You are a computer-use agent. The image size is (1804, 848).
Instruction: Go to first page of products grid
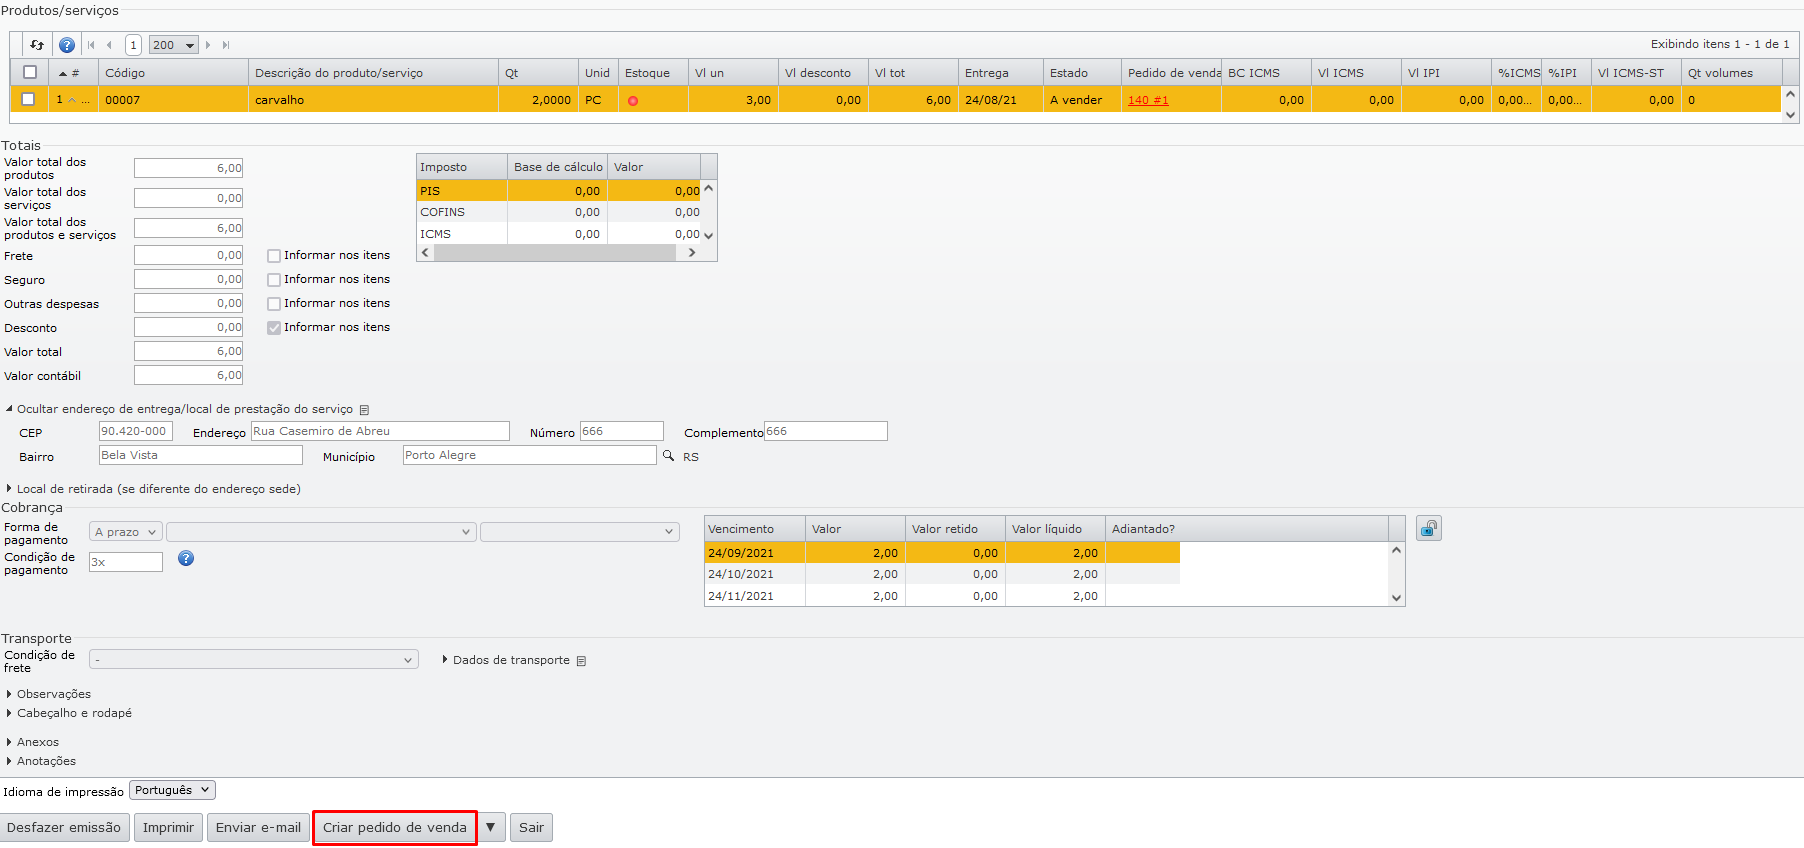(91, 45)
